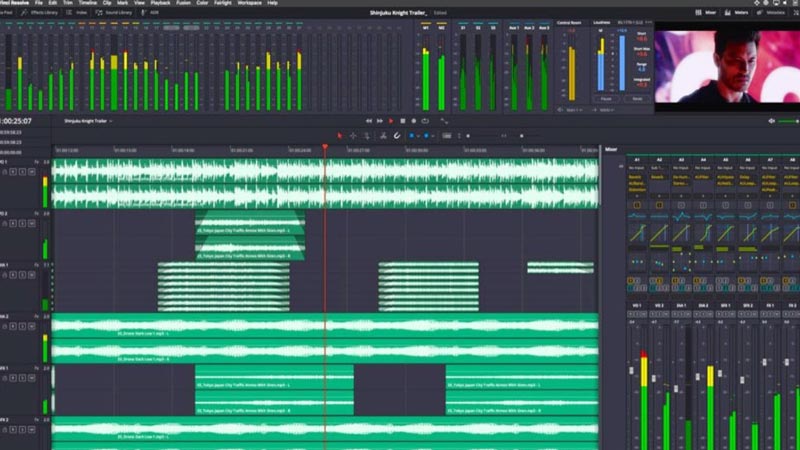Click the rewind transport button
Screen dimensions: 800x450
click(x=368, y=121)
